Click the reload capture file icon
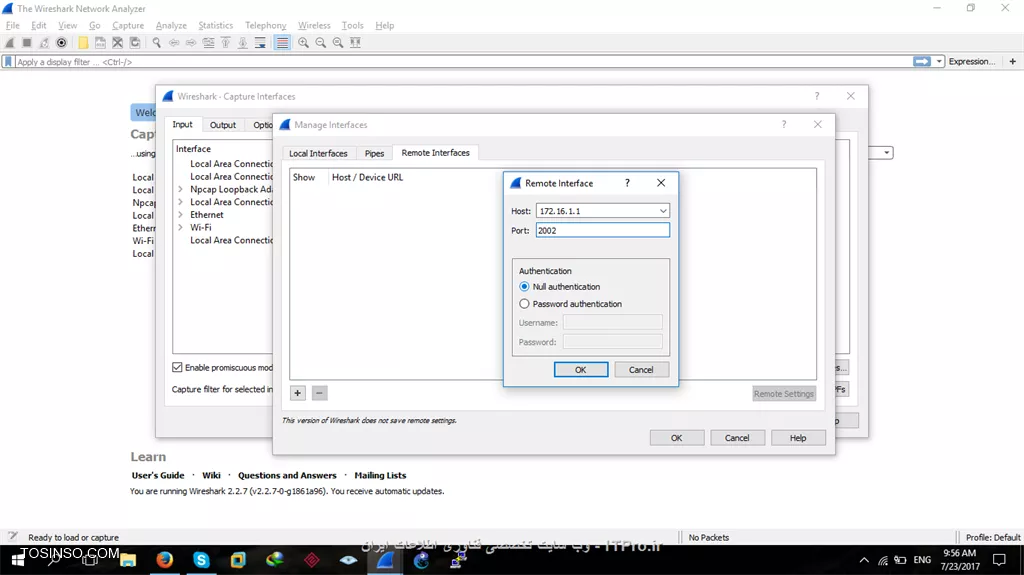Screen dimensions: 1024x575 (x=135, y=42)
